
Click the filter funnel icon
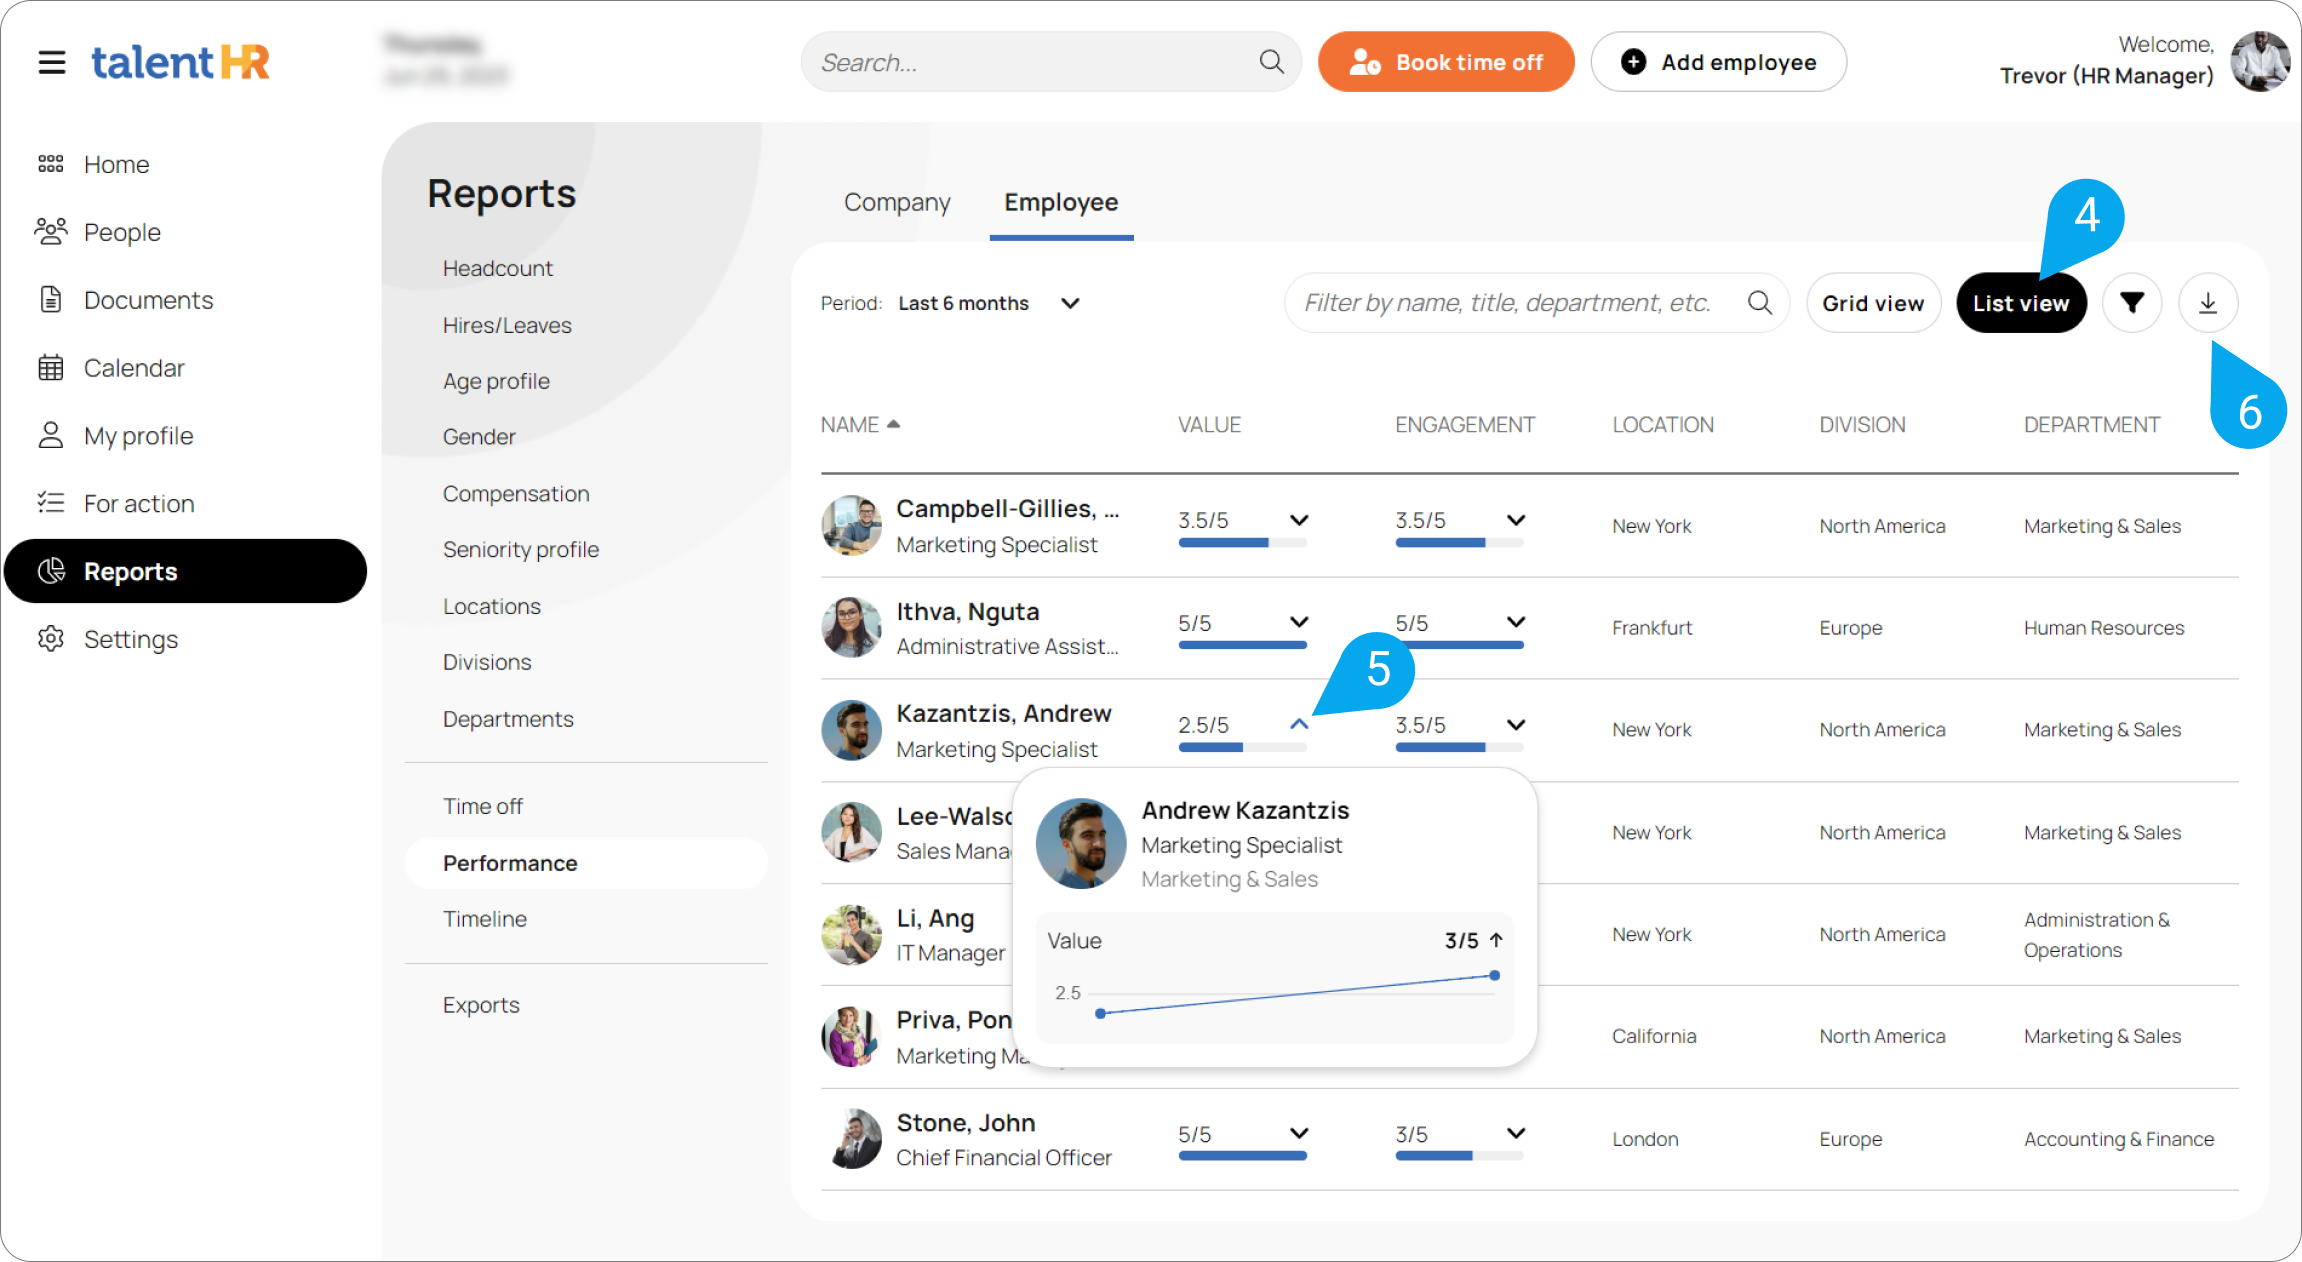pos(2132,303)
